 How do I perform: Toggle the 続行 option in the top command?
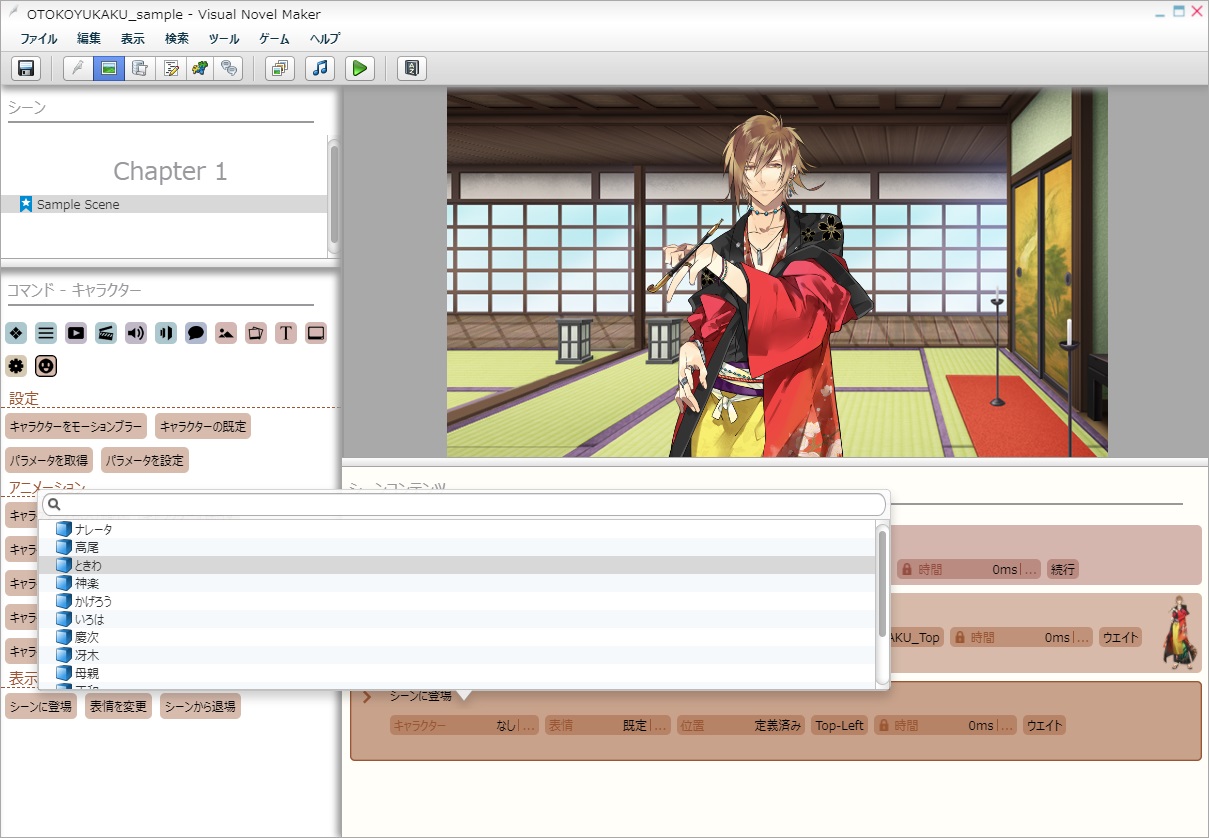(x=1062, y=569)
